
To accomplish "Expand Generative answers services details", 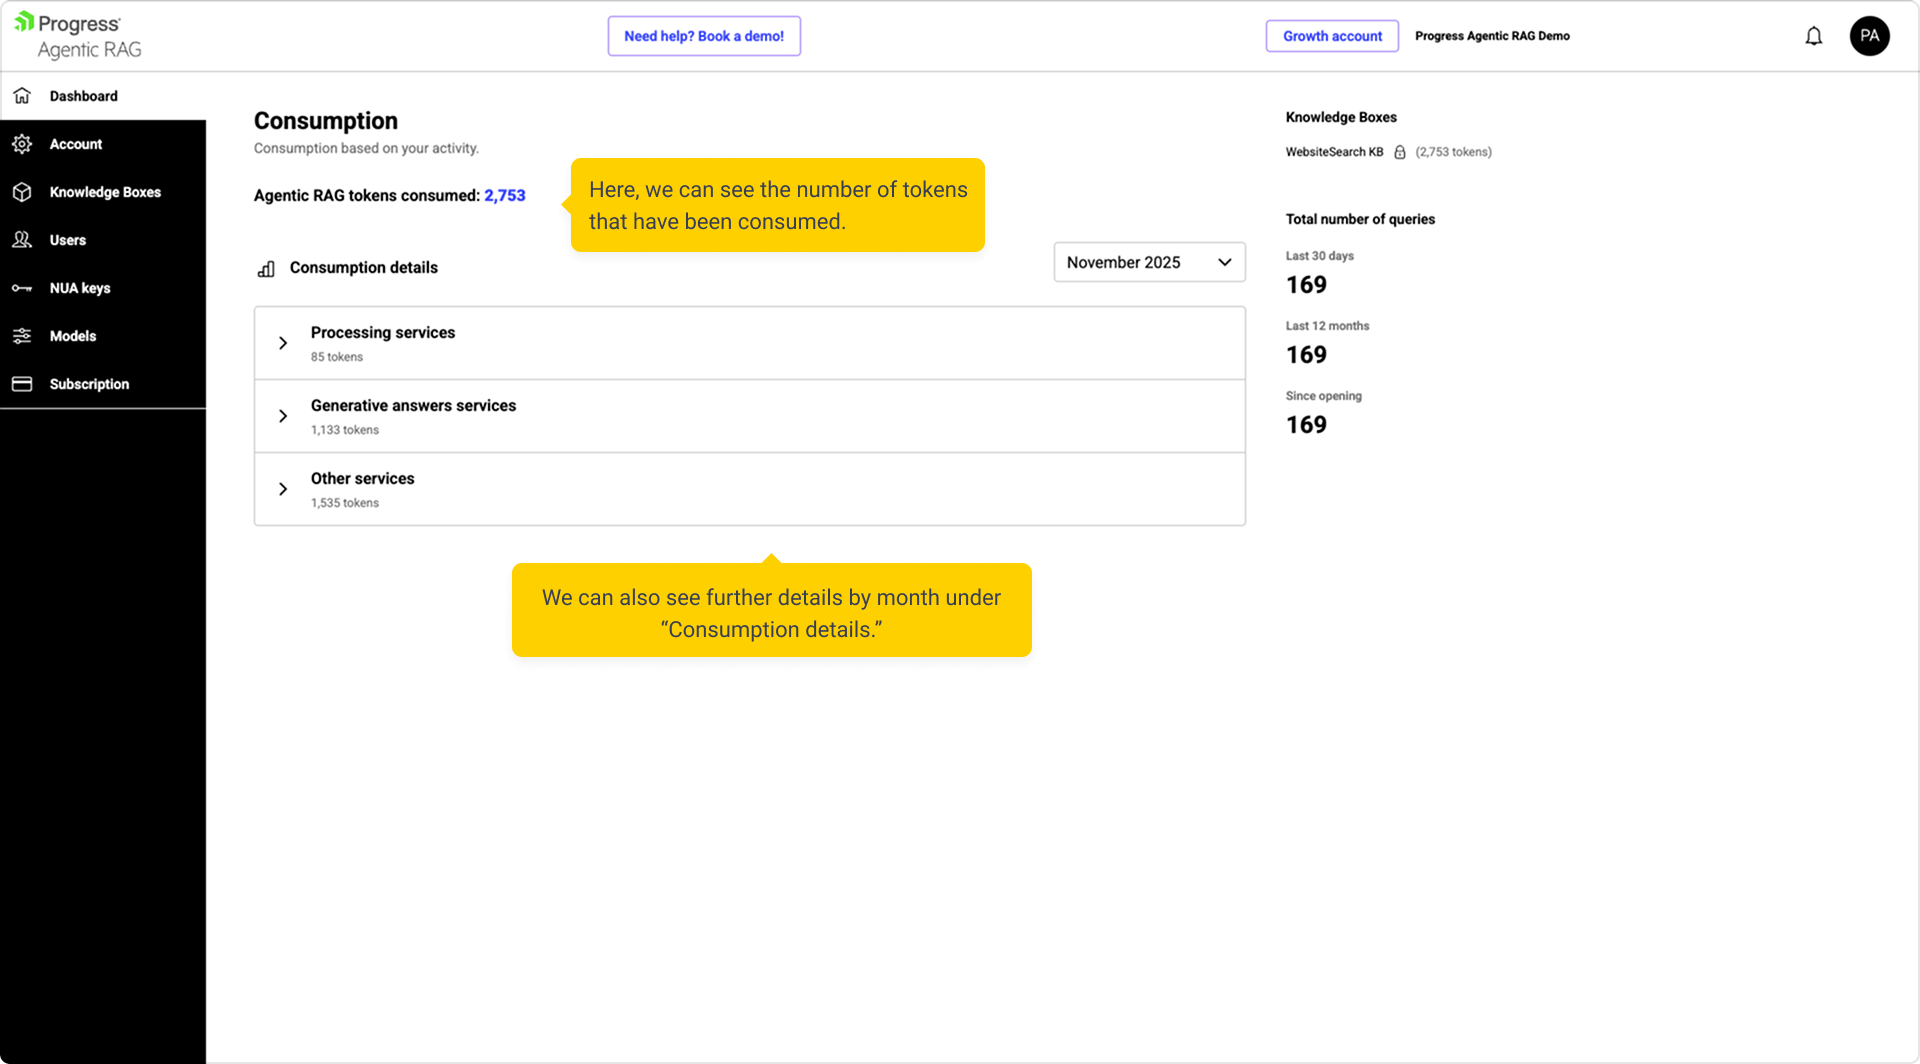I will 283,416.
